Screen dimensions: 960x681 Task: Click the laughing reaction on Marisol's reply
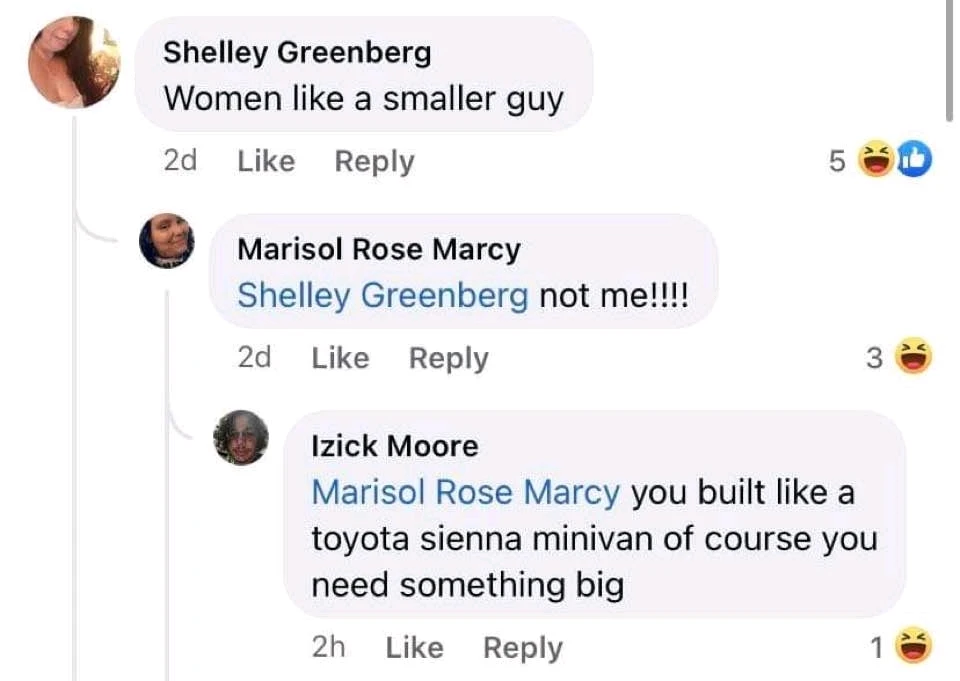coord(911,357)
